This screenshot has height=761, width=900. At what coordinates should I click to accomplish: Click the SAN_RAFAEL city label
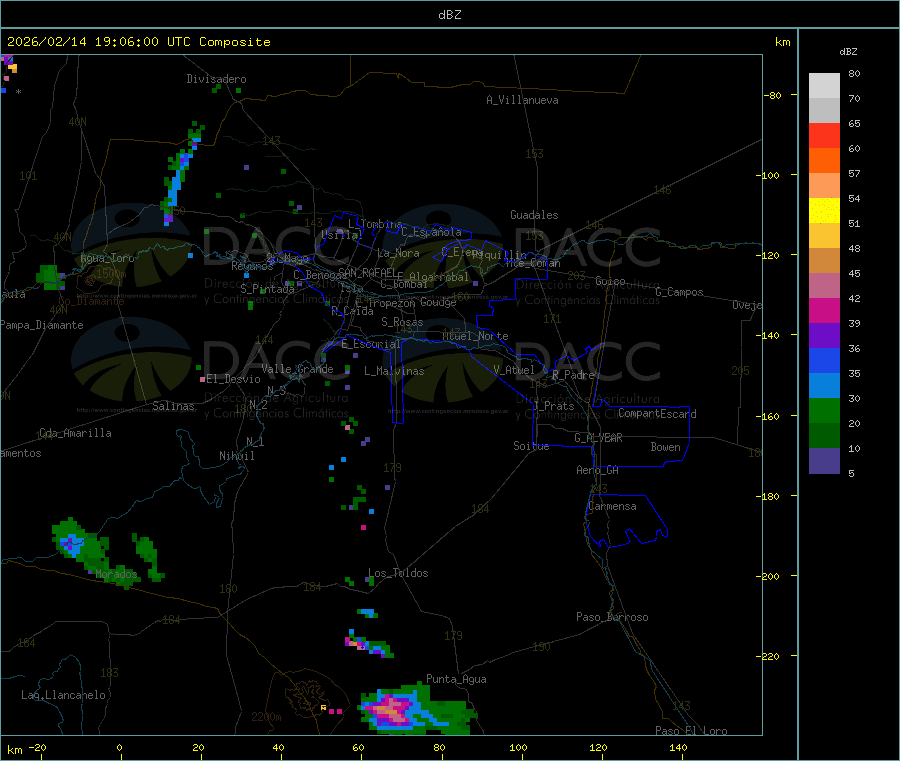click(x=367, y=272)
